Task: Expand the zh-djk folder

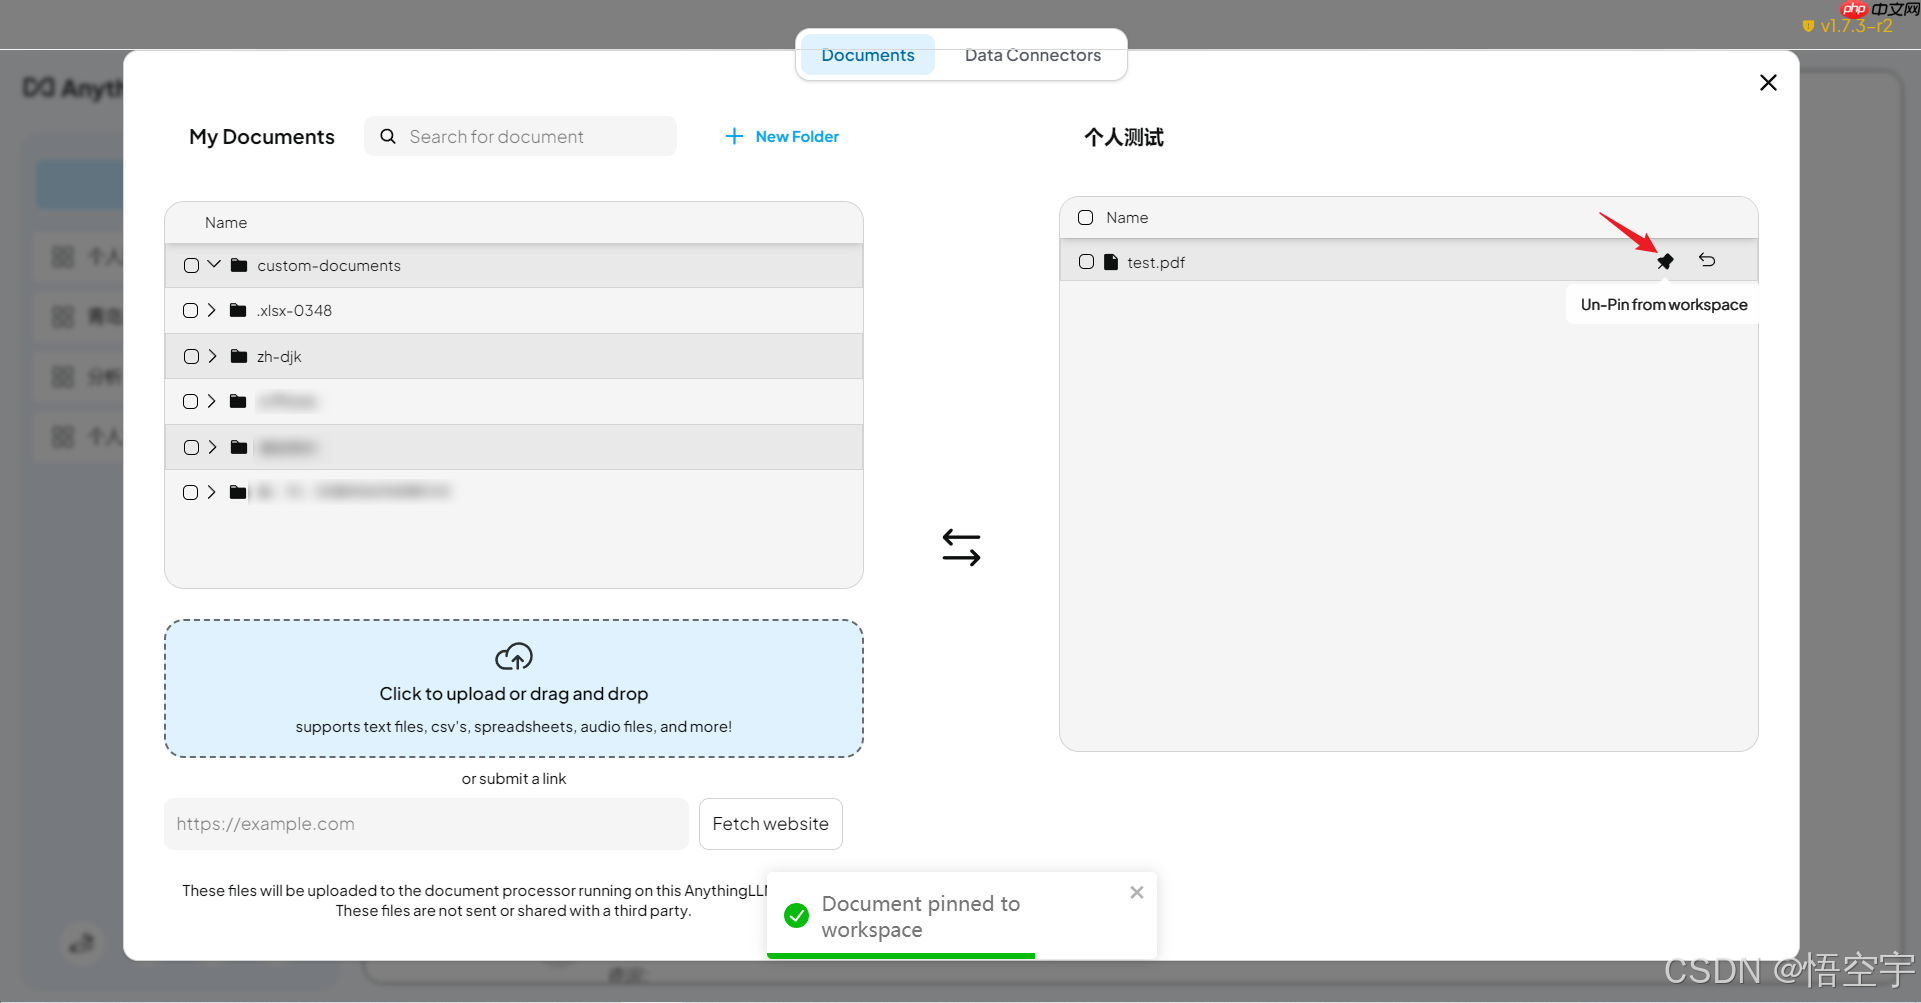Action: click(x=212, y=356)
